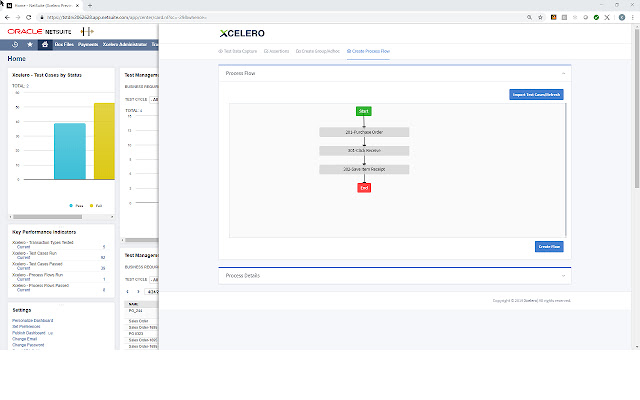Screen dimensions: 640x400
Task: Click Set Preferences link
Action: (x=26, y=327)
